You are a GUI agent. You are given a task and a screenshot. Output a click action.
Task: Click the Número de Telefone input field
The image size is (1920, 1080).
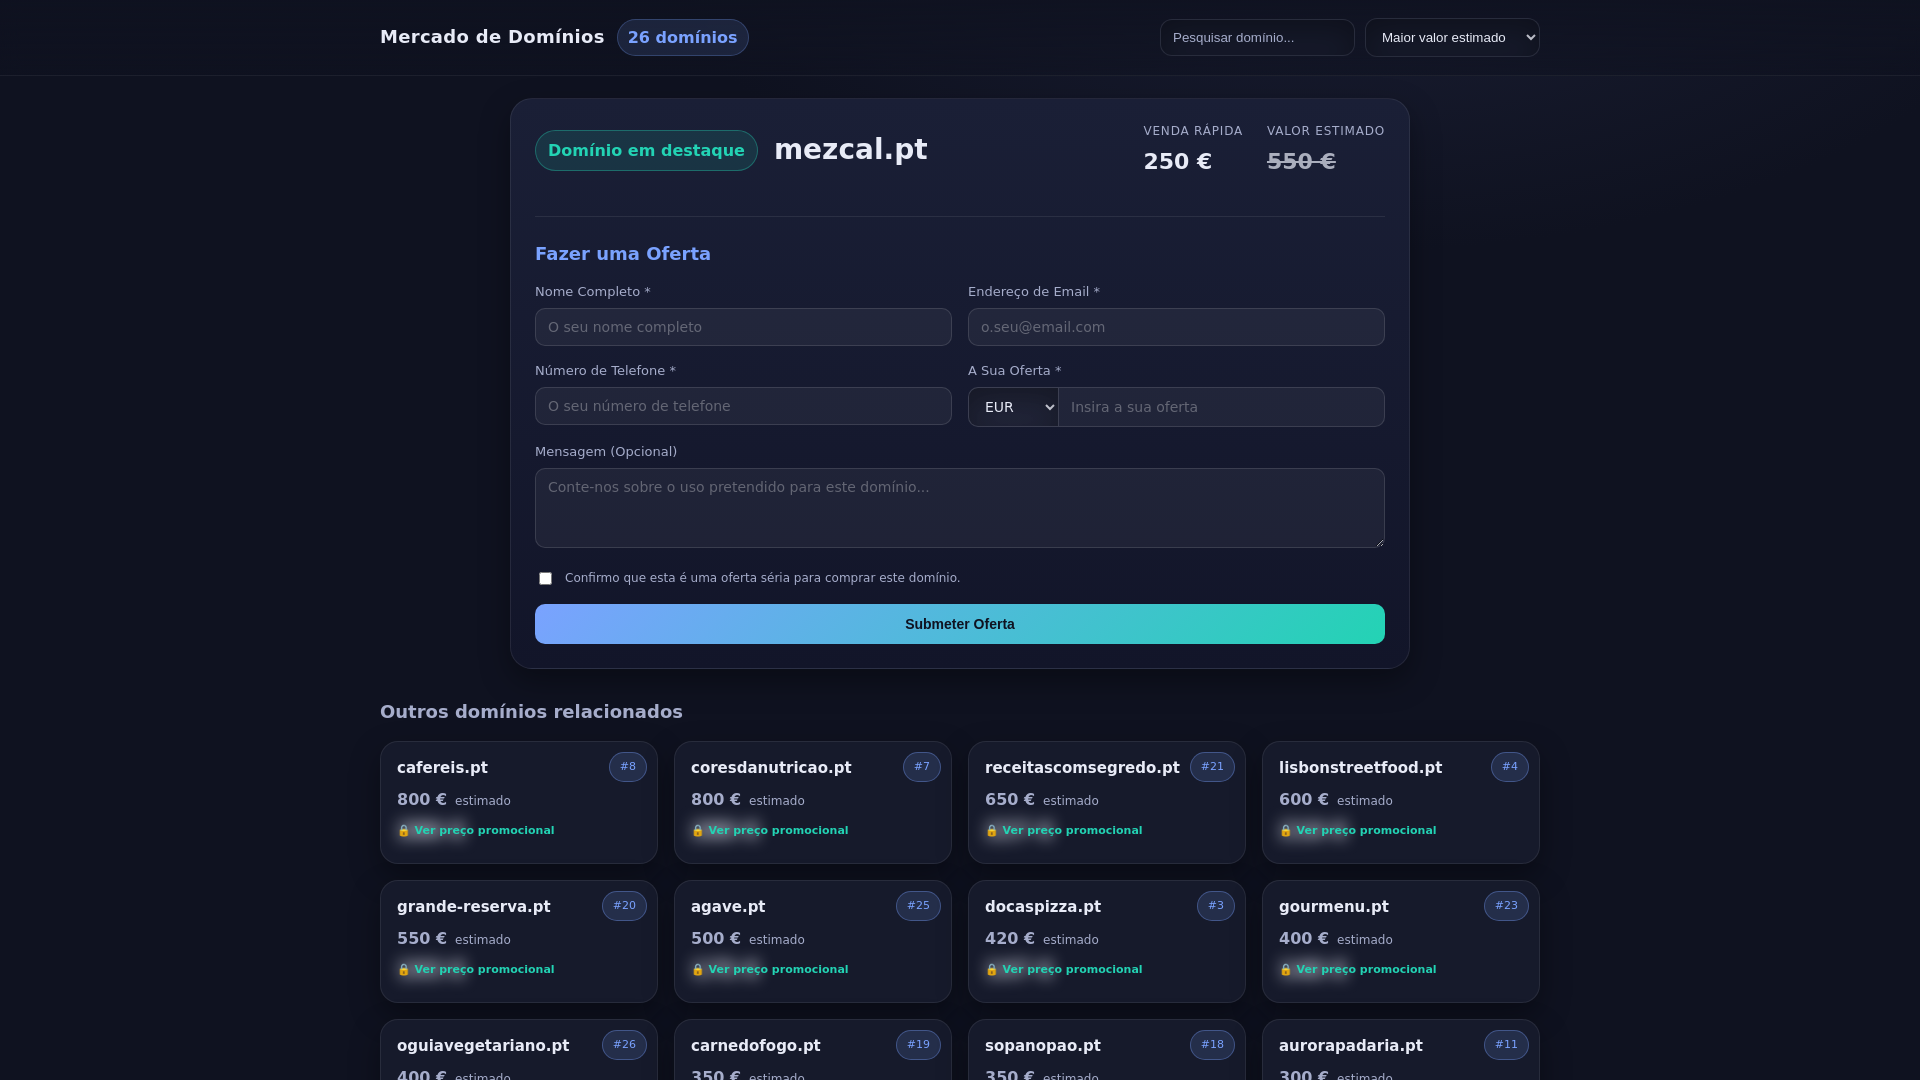tap(743, 406)
